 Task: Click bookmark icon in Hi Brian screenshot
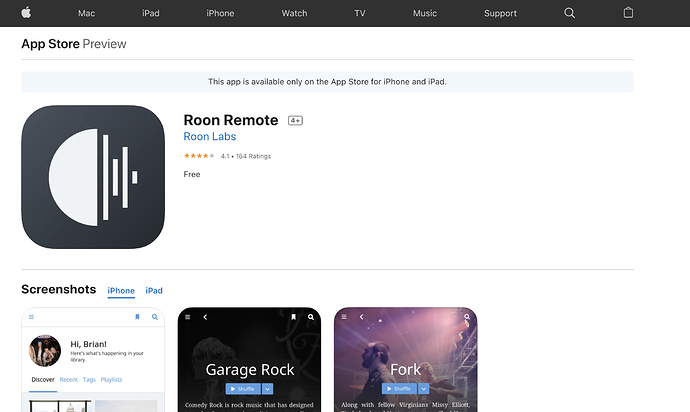(137, 317)
